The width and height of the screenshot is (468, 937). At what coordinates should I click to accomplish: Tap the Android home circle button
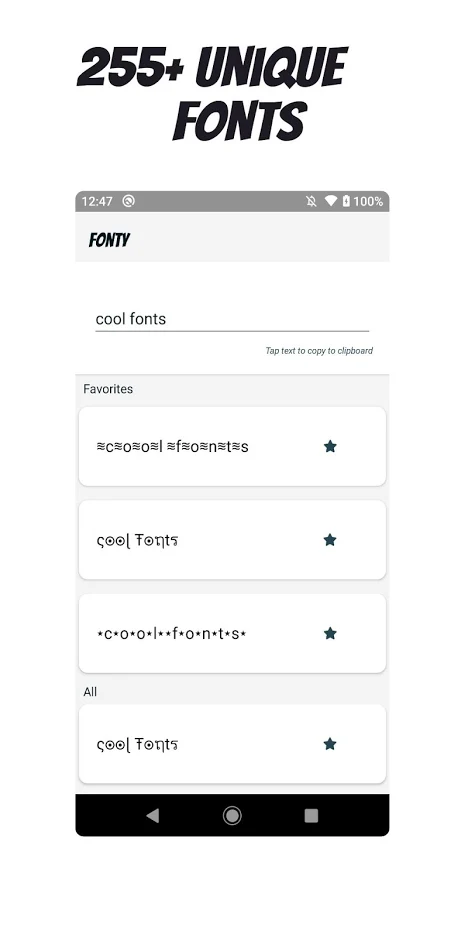pos(232,816)
